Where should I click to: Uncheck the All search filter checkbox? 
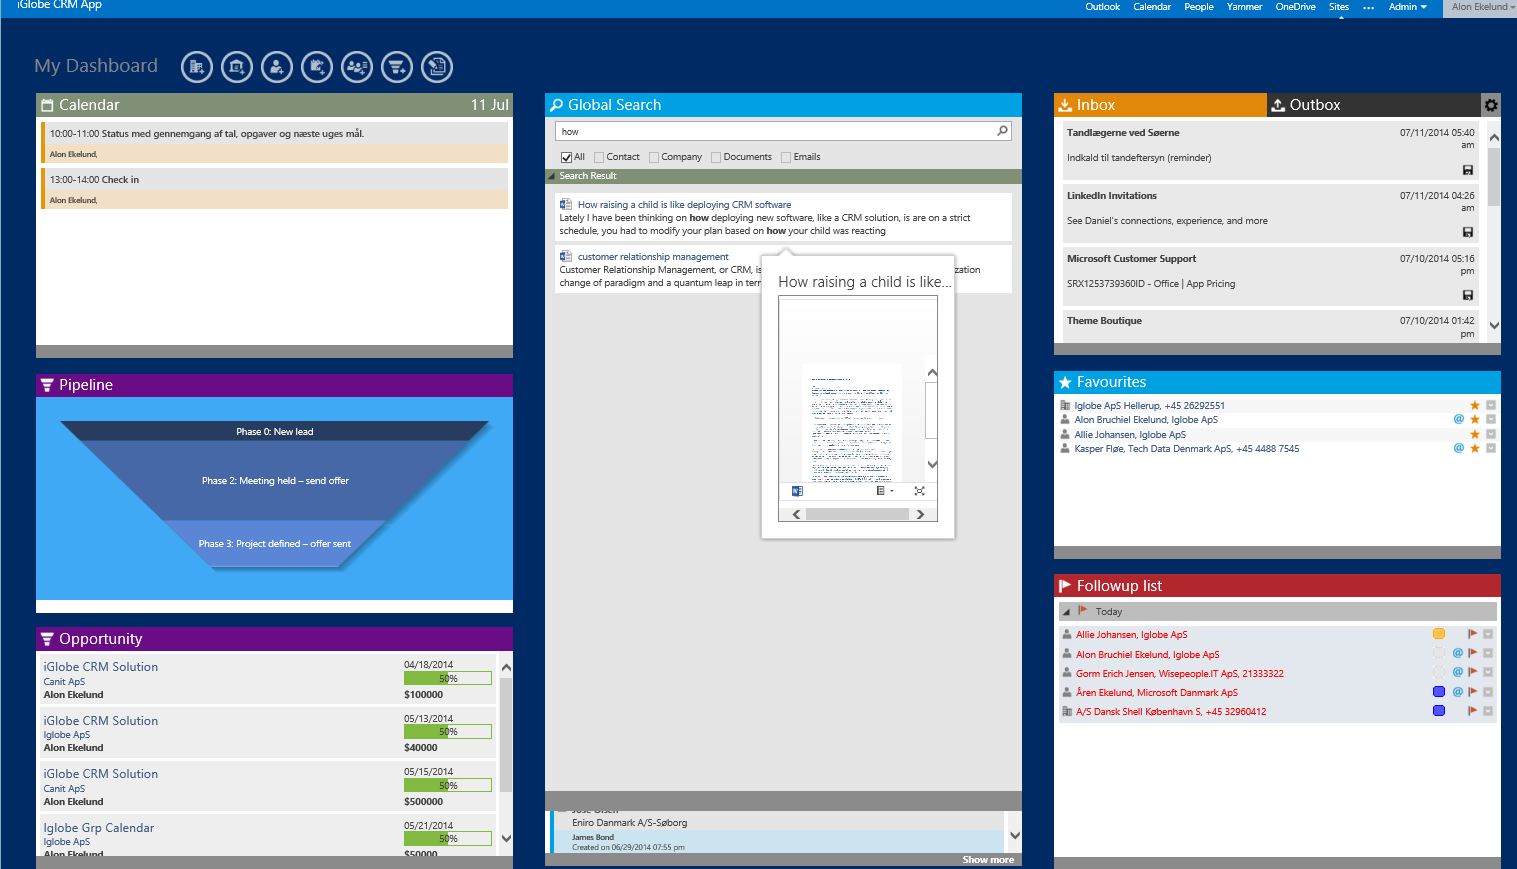[x=566, y=157]
